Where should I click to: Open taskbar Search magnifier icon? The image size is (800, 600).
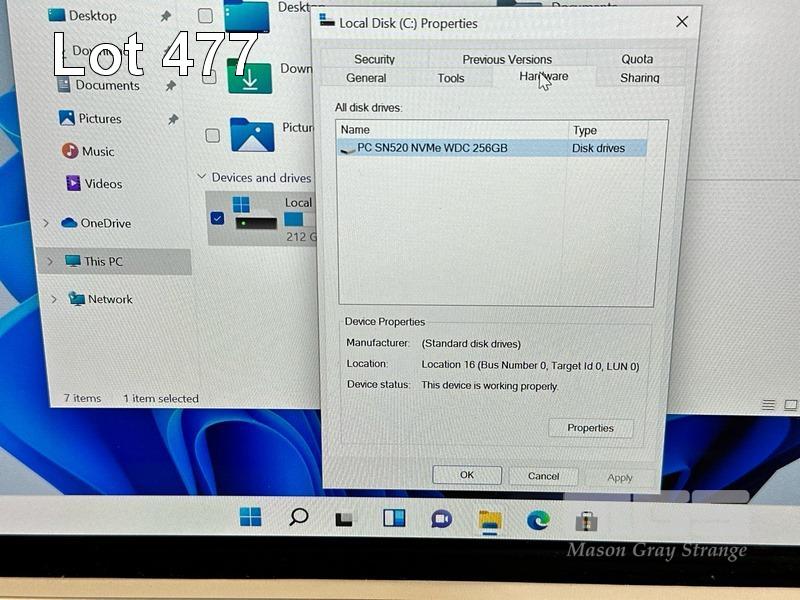pyautogui.click(x=298, y=517)
